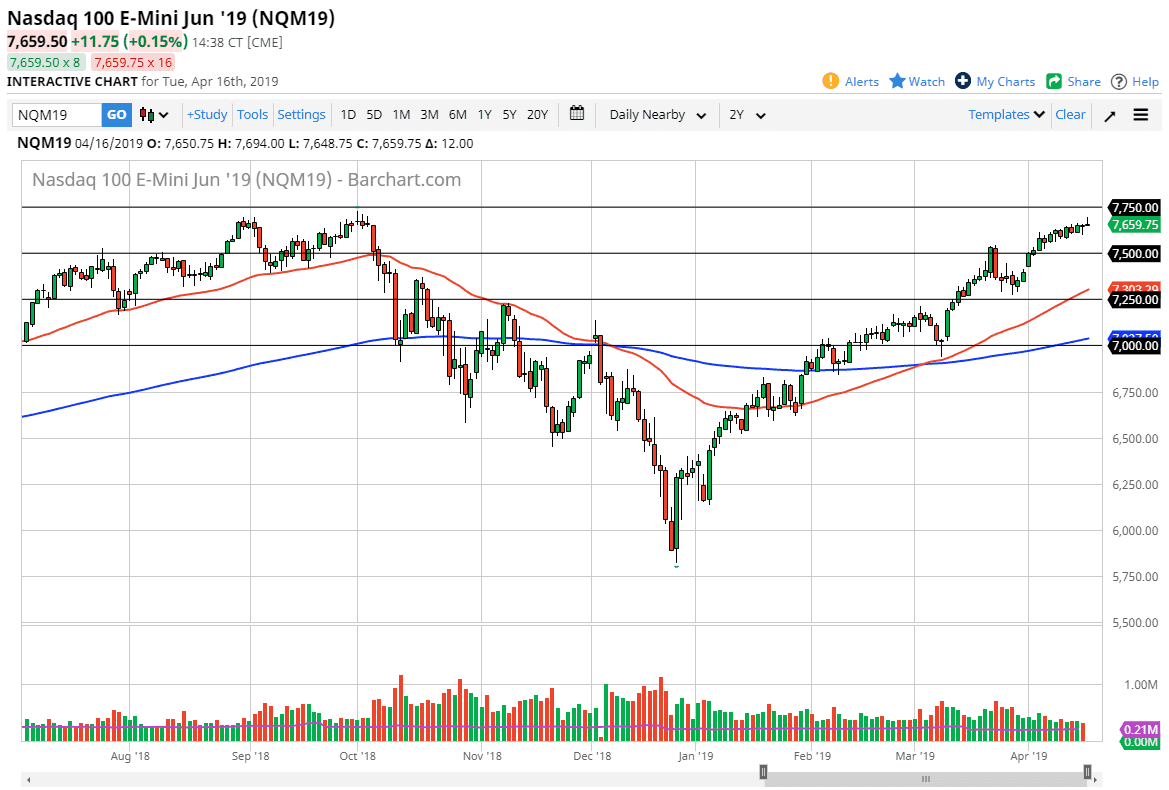Clear chart annotations via the Clear link
Screen dimensions: 1169x790
(1070, 114)
